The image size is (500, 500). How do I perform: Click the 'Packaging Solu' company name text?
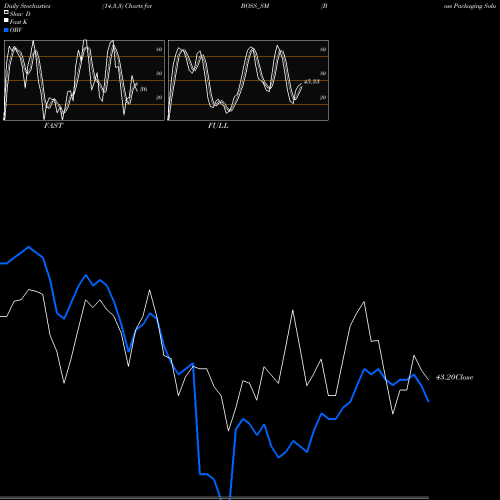[475, 6]
